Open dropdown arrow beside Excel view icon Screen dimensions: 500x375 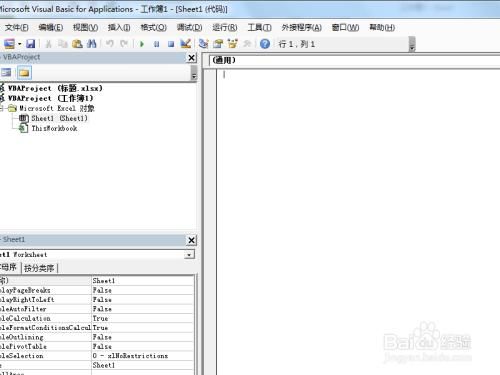20,44
